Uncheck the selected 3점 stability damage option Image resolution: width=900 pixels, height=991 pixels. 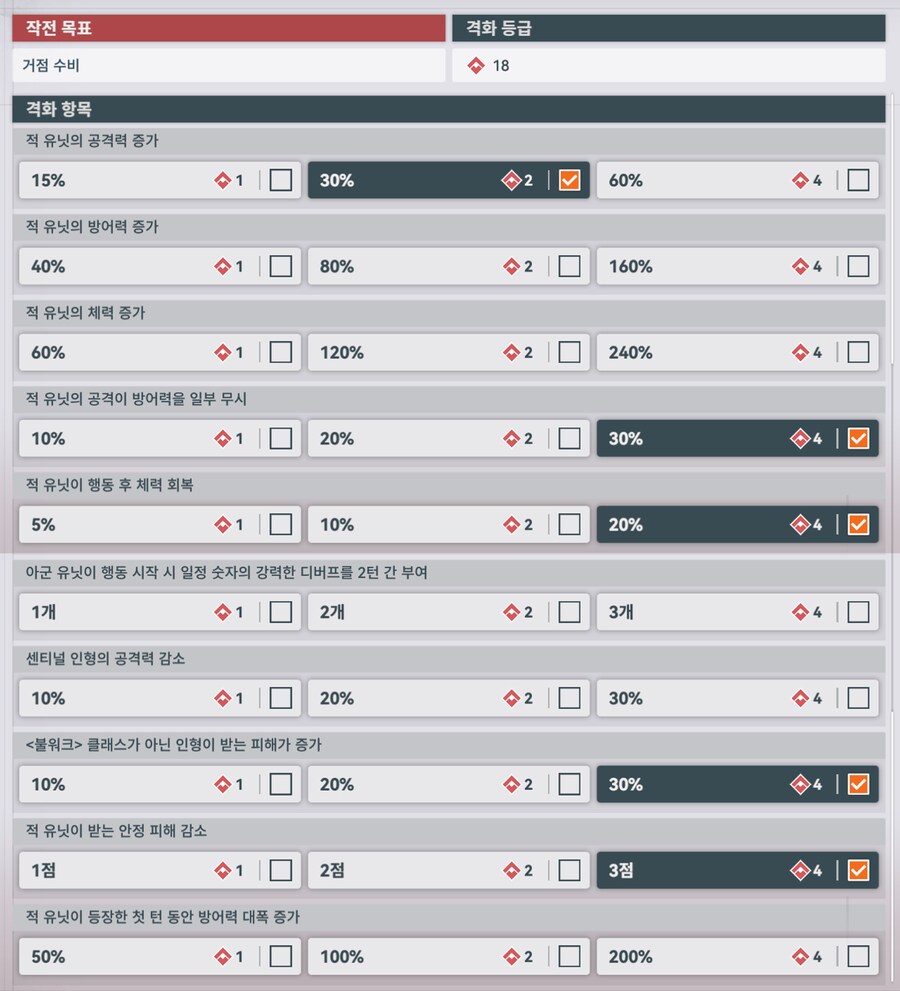857,870
